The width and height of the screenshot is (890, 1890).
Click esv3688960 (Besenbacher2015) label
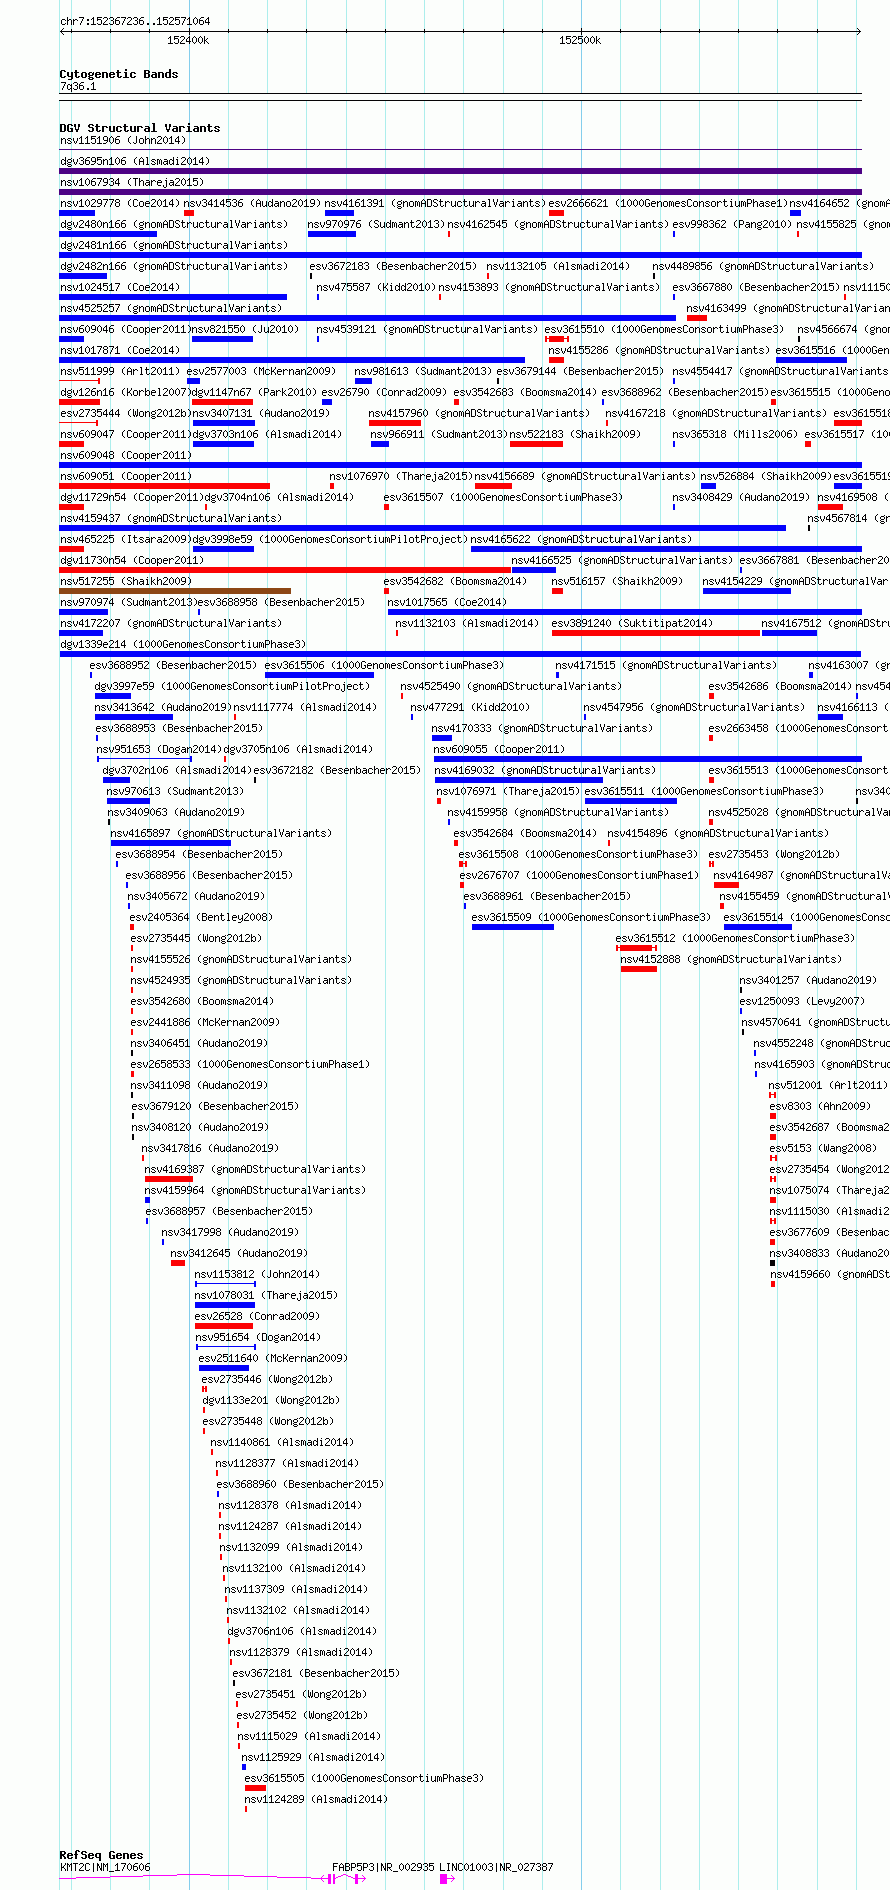pyautogui.click(x=300, y=1484)
